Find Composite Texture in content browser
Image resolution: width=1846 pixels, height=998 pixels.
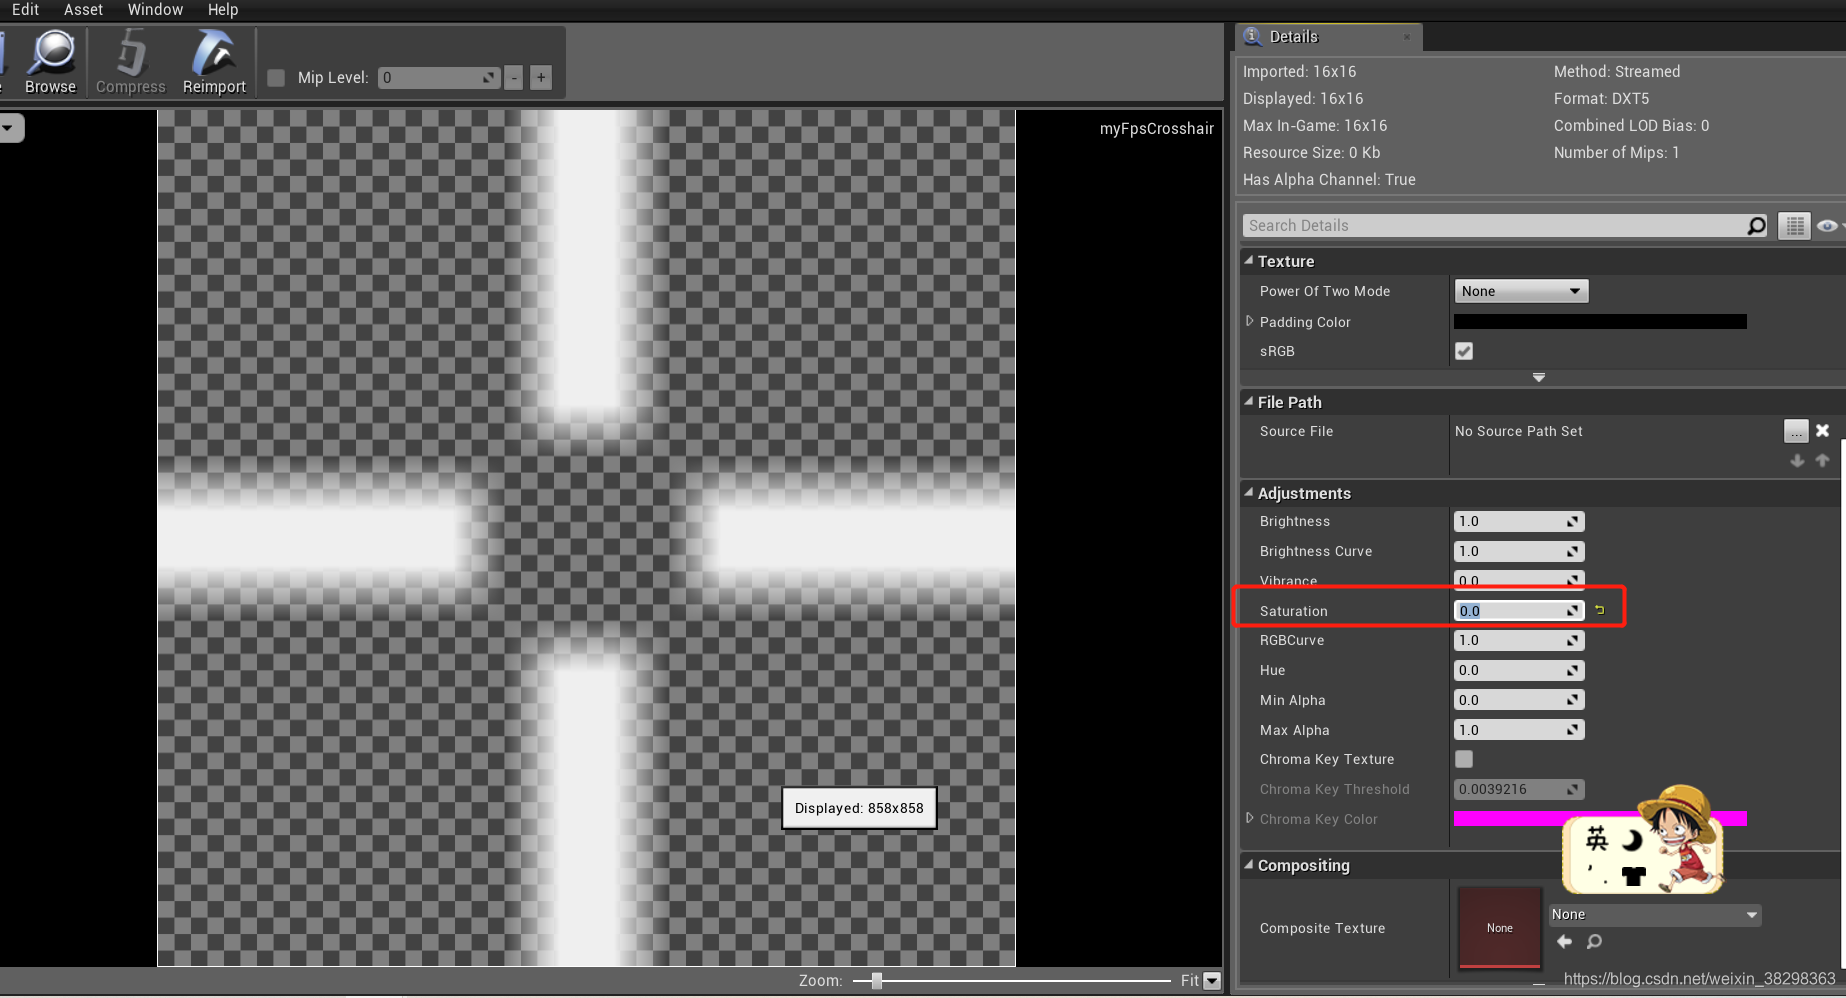(x=1595, y=941)
